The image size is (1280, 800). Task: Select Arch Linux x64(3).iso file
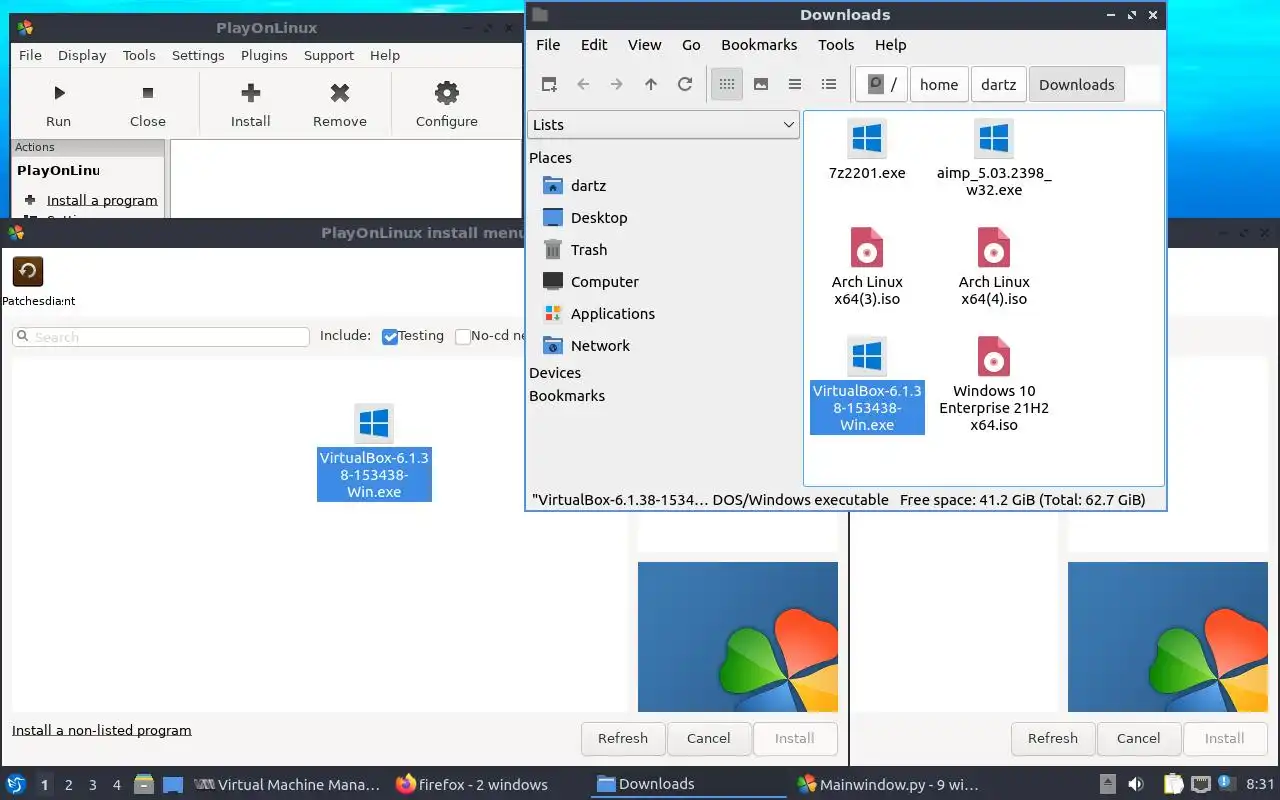point(867,267)
